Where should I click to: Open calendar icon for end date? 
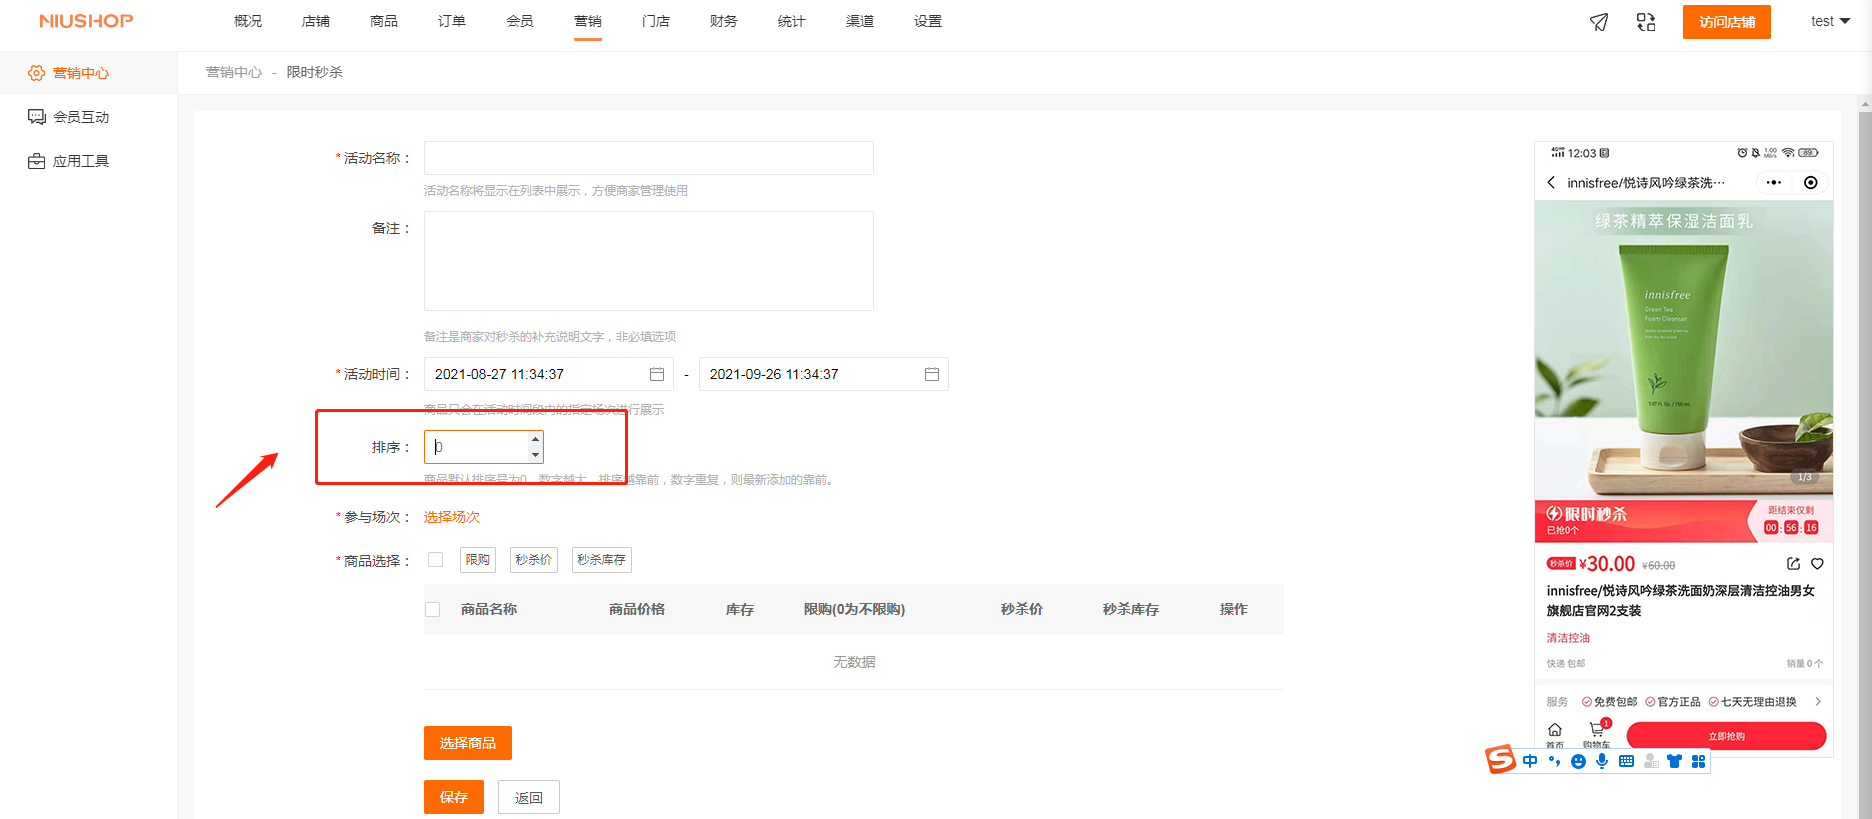(932, 374)
